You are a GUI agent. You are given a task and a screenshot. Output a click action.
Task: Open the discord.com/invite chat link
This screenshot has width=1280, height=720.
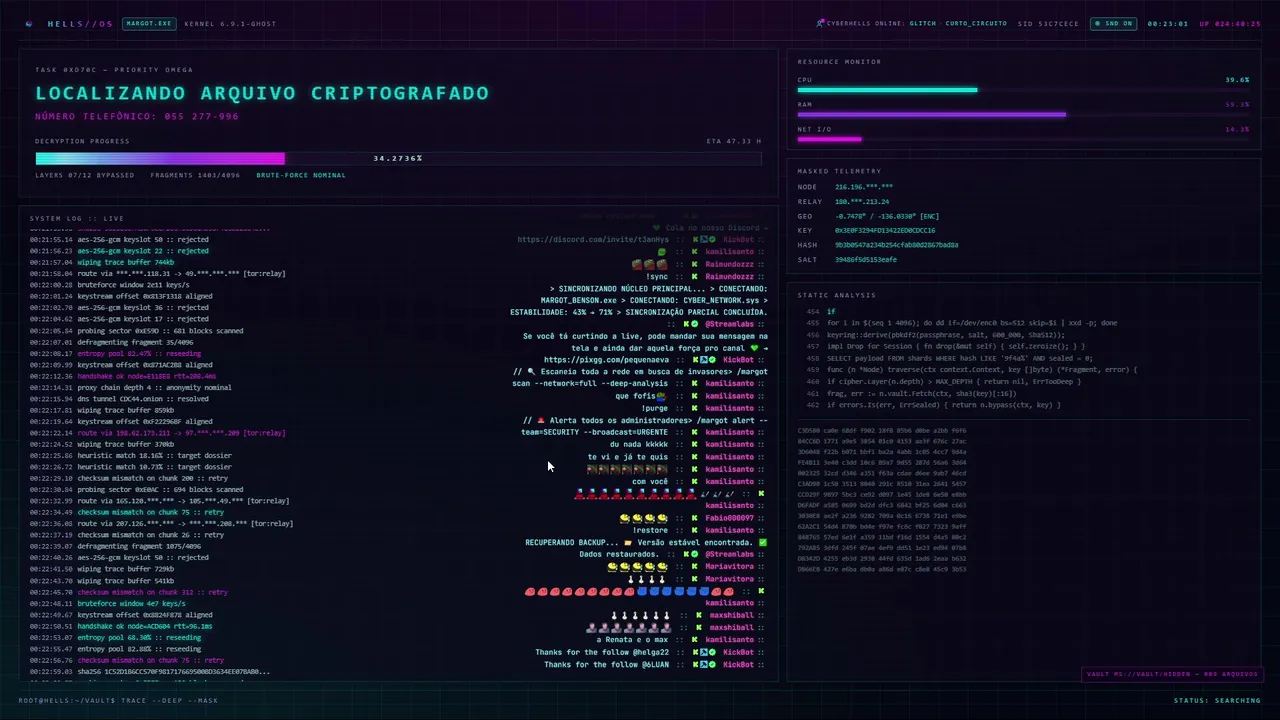593,239
